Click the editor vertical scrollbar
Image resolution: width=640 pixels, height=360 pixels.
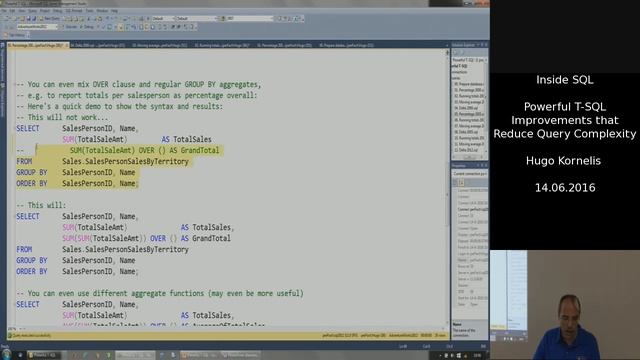pyautogui.click(x=447, y=188)
